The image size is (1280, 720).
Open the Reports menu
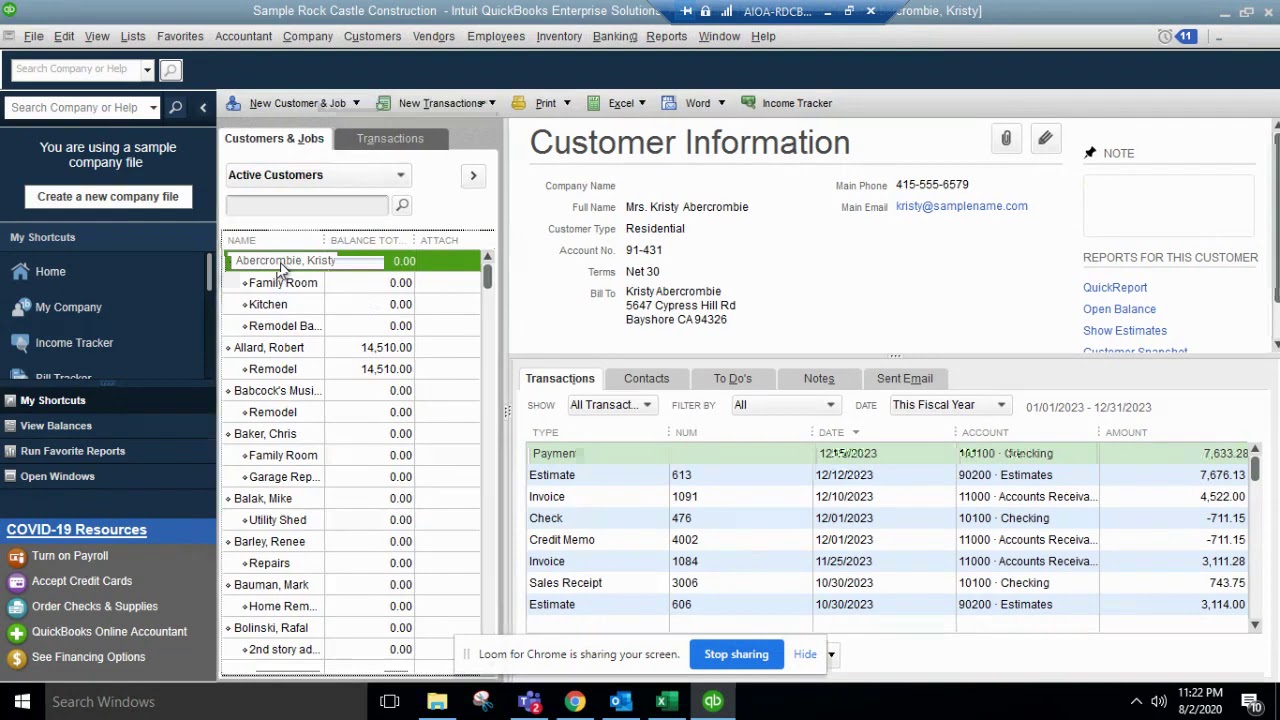666,36
